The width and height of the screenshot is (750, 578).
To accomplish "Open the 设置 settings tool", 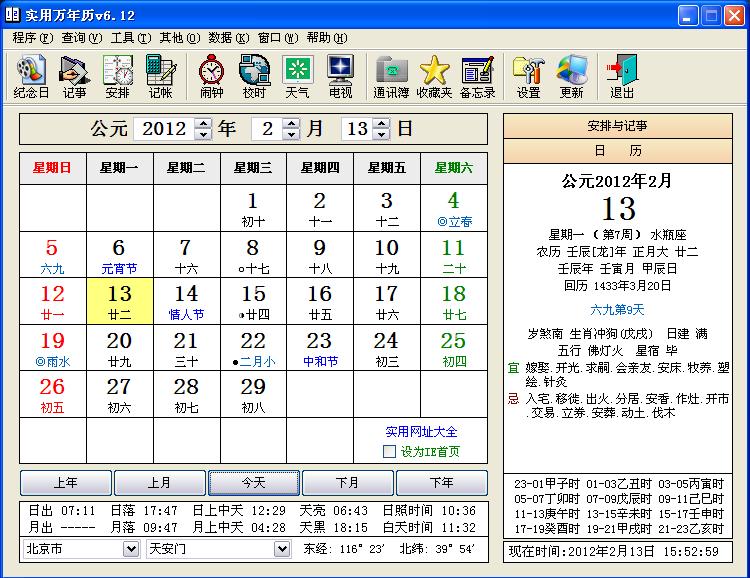I will (x=528, y=77).
